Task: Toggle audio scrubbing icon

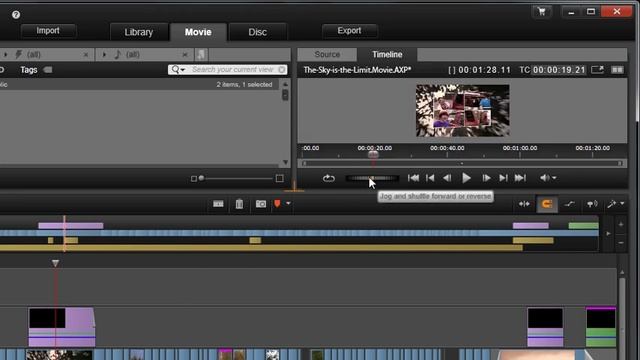Action: tap(592, 204)
